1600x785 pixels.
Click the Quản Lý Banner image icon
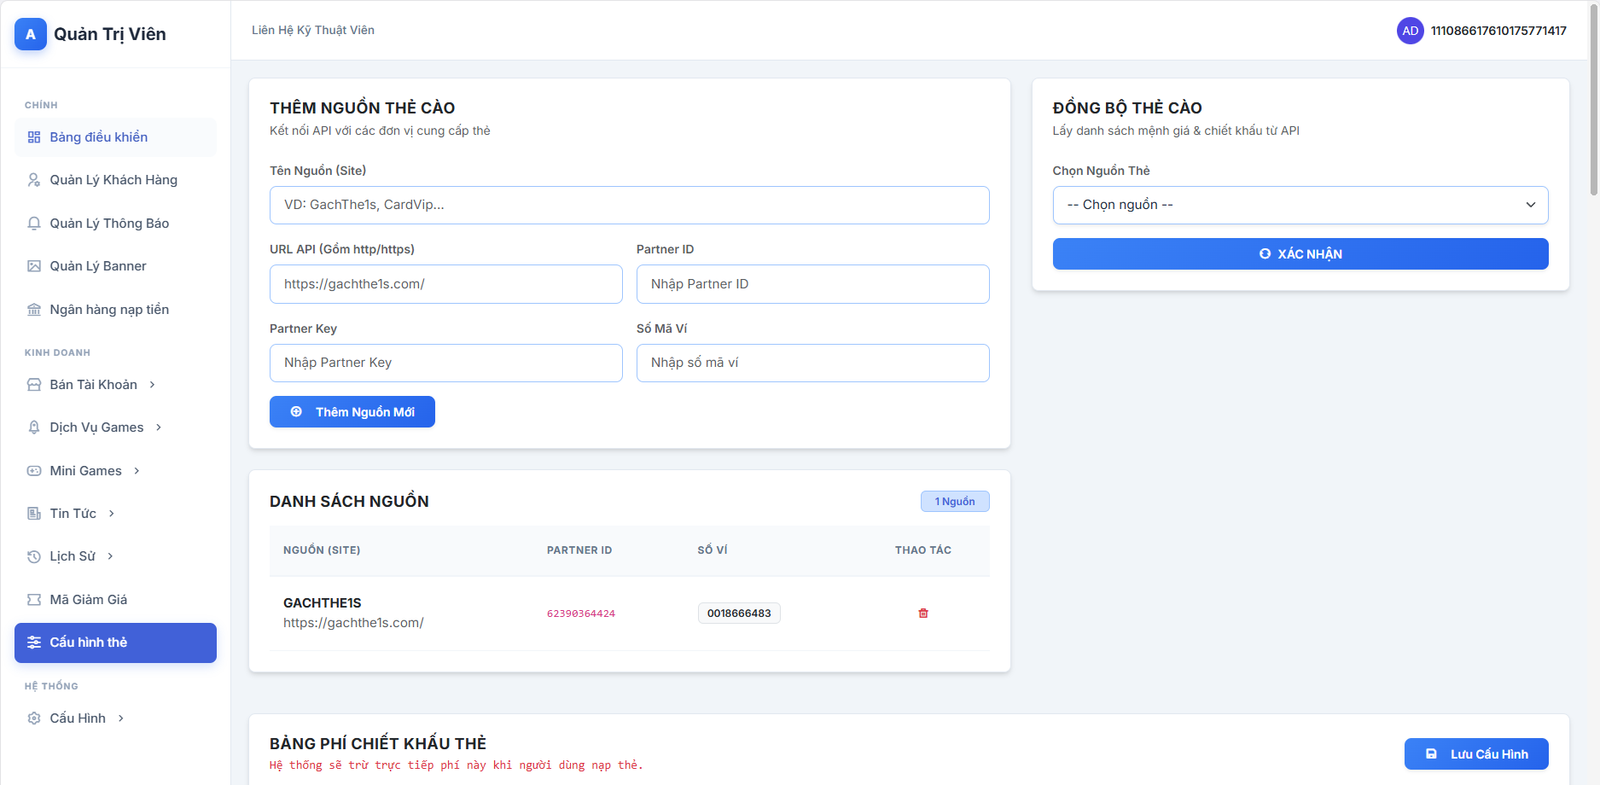[x=34, y=266]
